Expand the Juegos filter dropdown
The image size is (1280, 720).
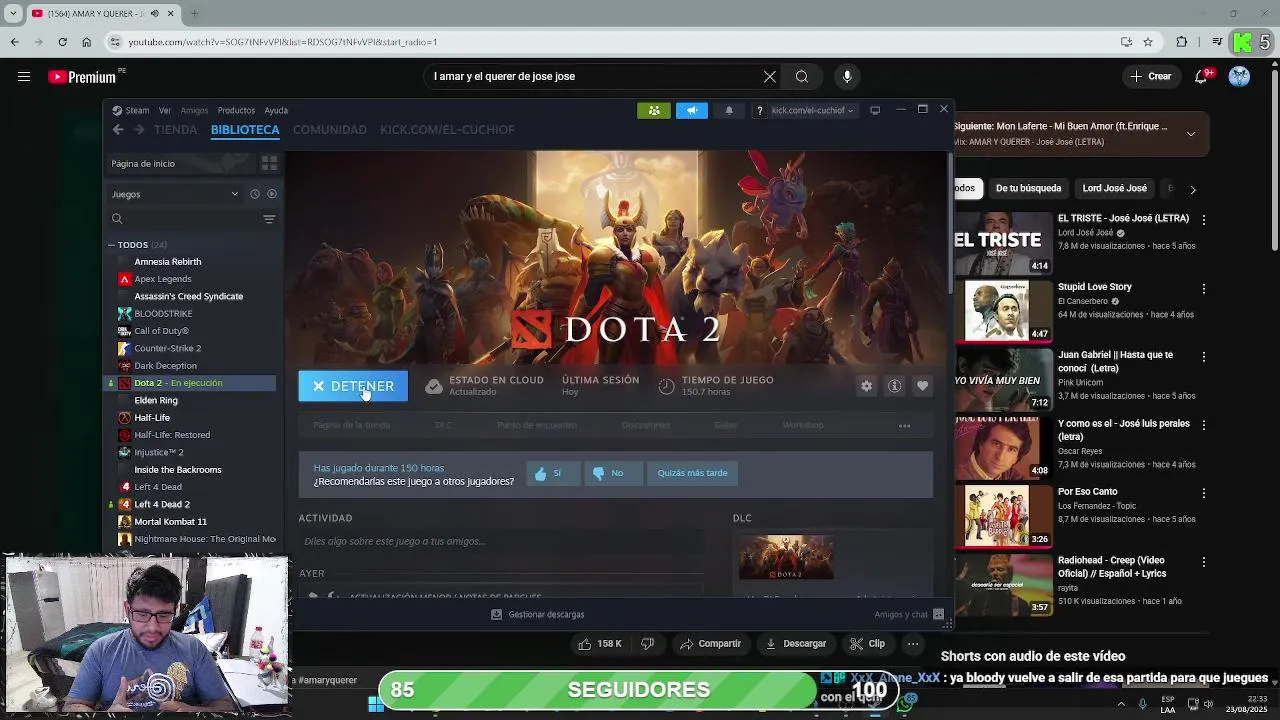(x=175, y=194)
